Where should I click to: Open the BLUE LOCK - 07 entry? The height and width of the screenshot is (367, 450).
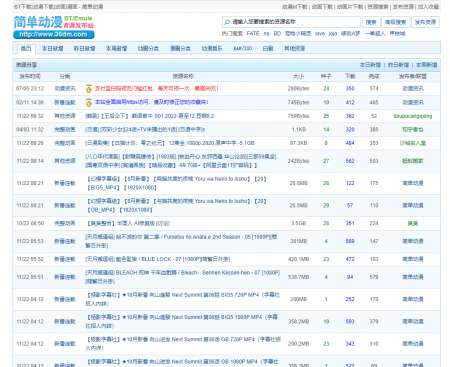pyautogui.click(x=157, y=259)
